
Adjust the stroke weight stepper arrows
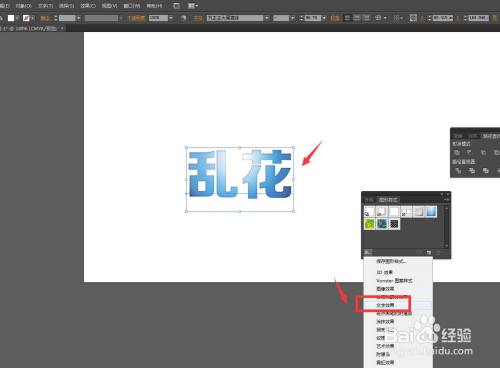click(x=56, y=18)
